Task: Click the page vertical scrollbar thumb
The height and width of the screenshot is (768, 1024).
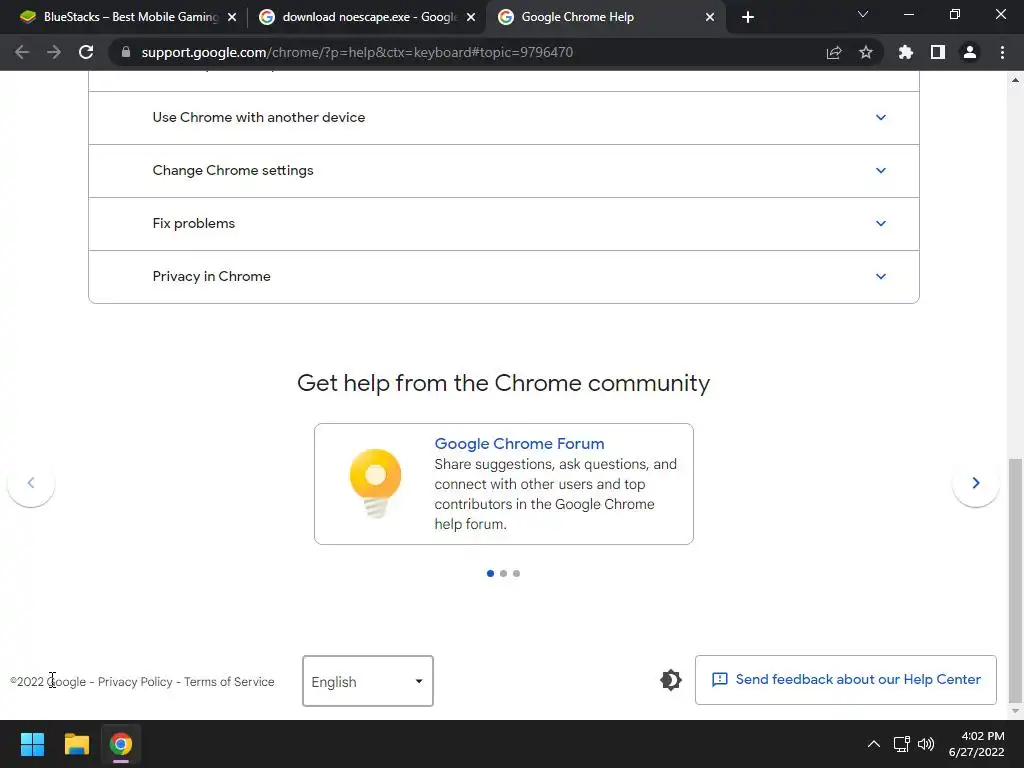Action: tap(1015, 579)
